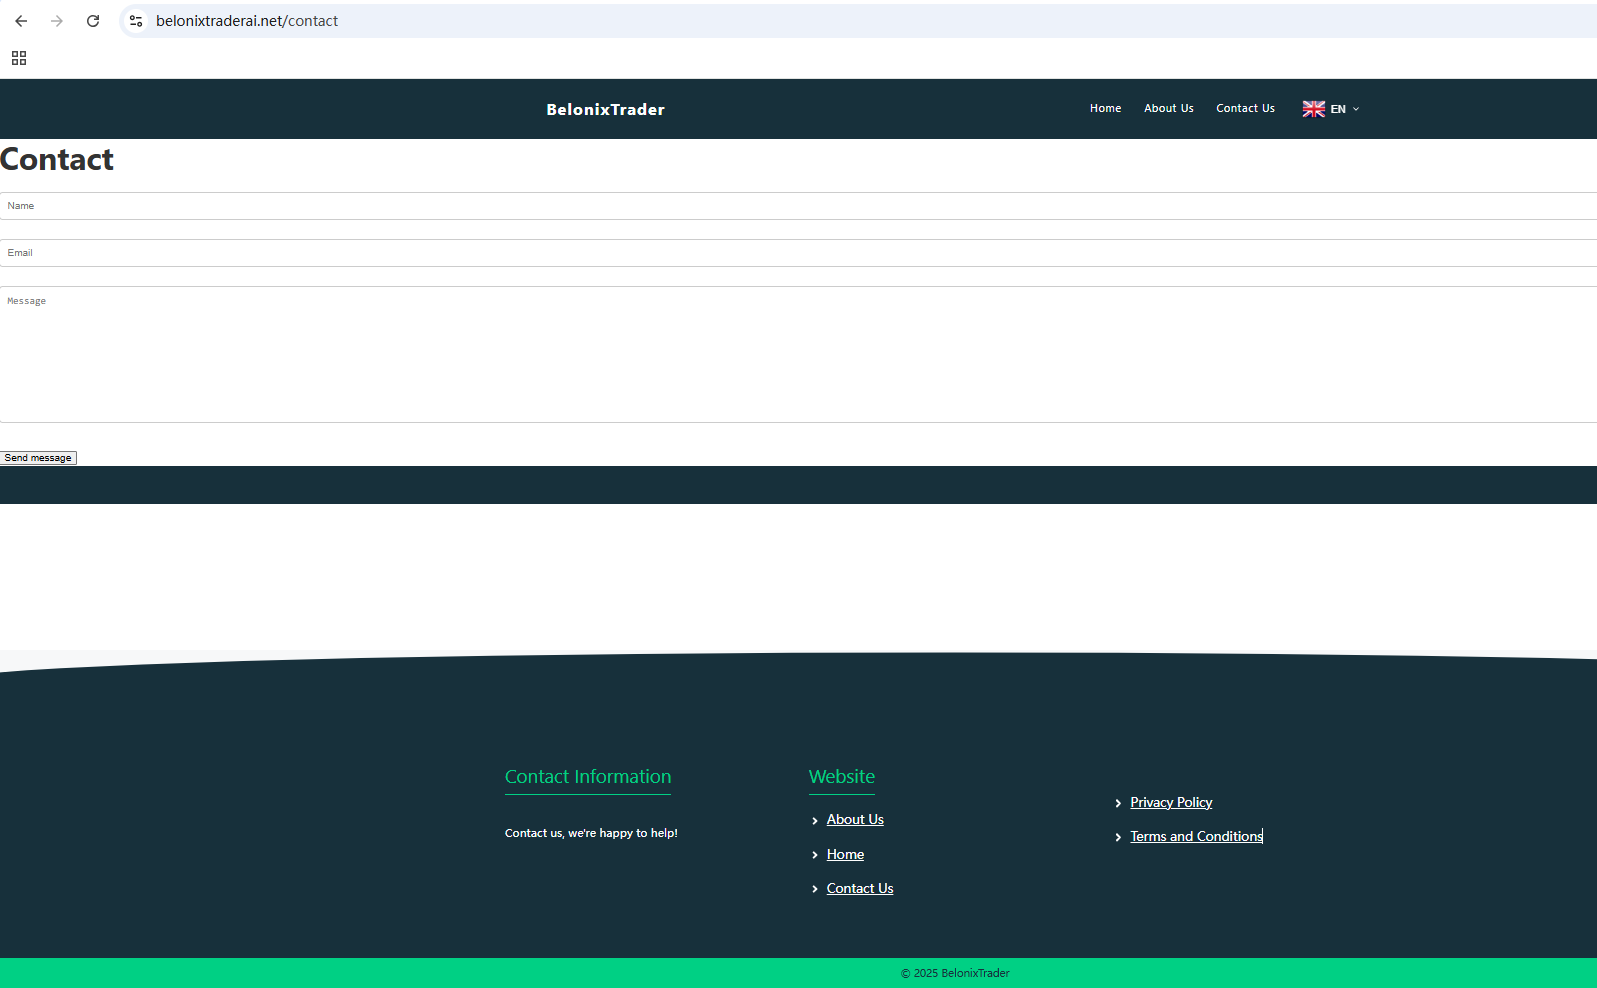The image size is (1597, 988).
Task: Open the apps grid icon
Action: click(19, 58)
